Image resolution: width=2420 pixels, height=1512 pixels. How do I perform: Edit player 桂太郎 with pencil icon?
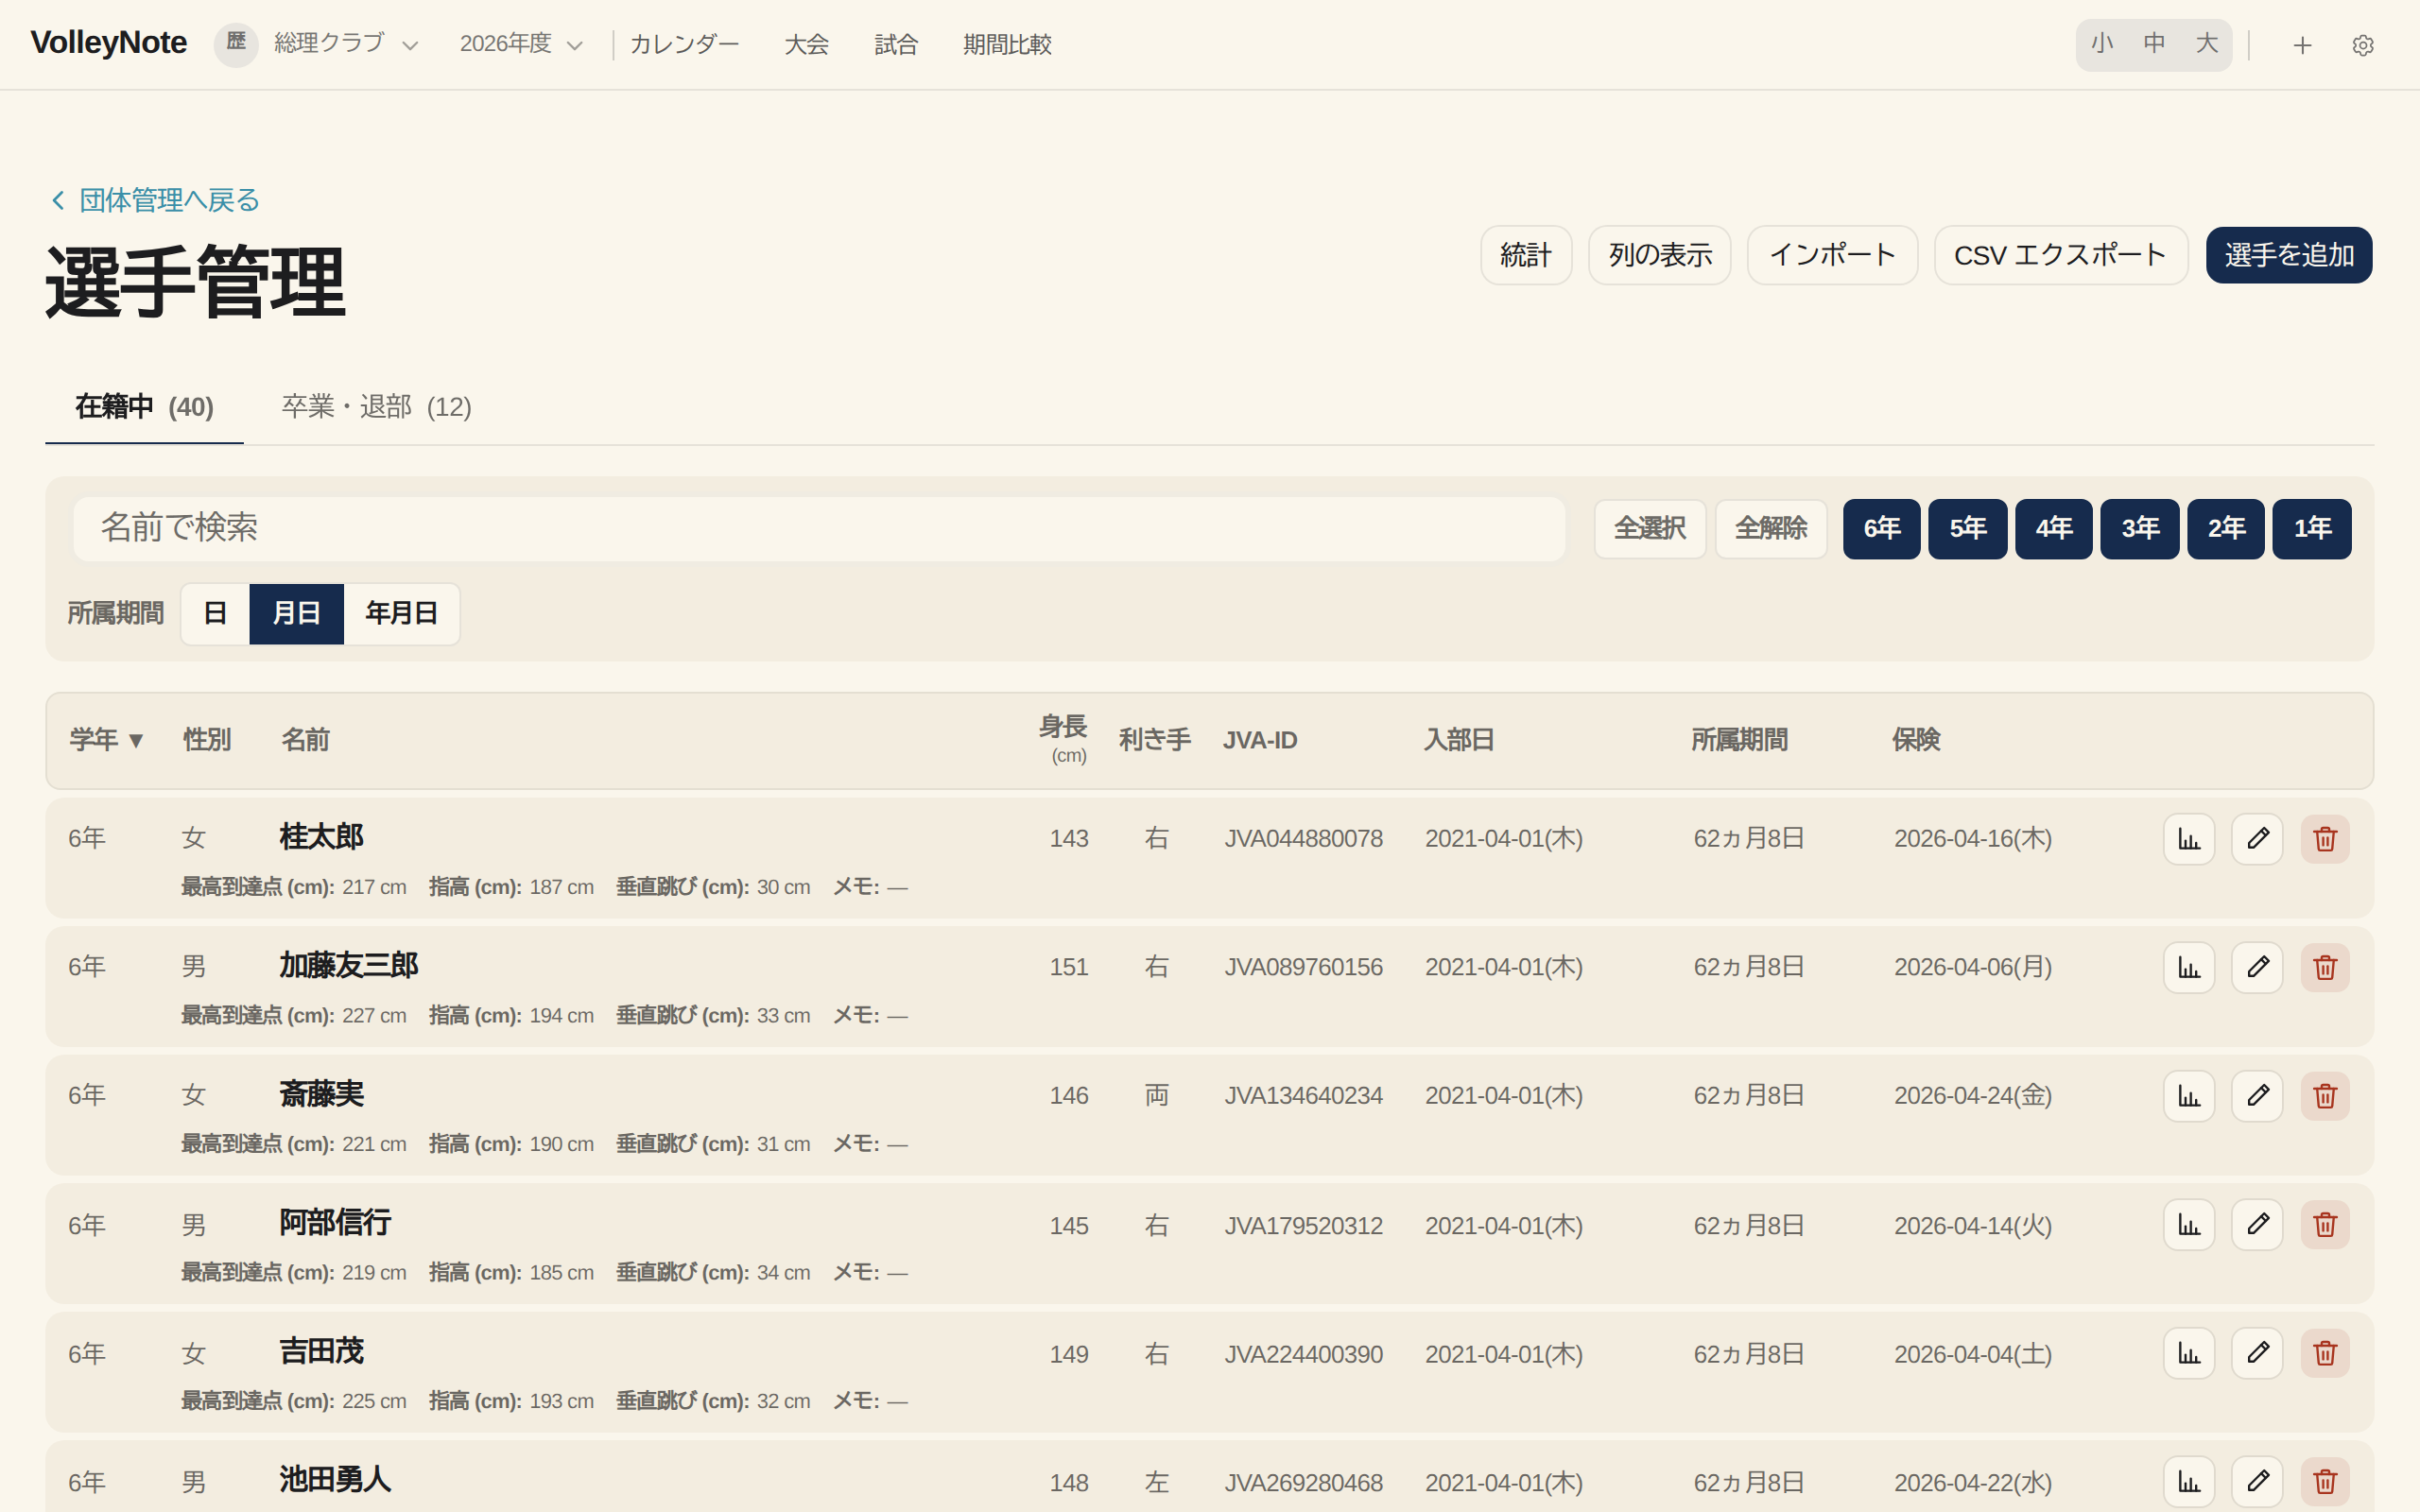tap(2257, 839)
